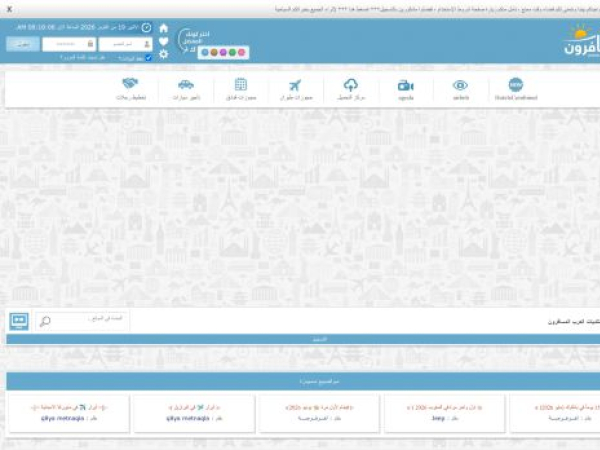Image resolution: width=600 pixels, height=450 pixels.
Task: Select the purple theme color circle
Action: pyautogui.click(x=223, y=52)
